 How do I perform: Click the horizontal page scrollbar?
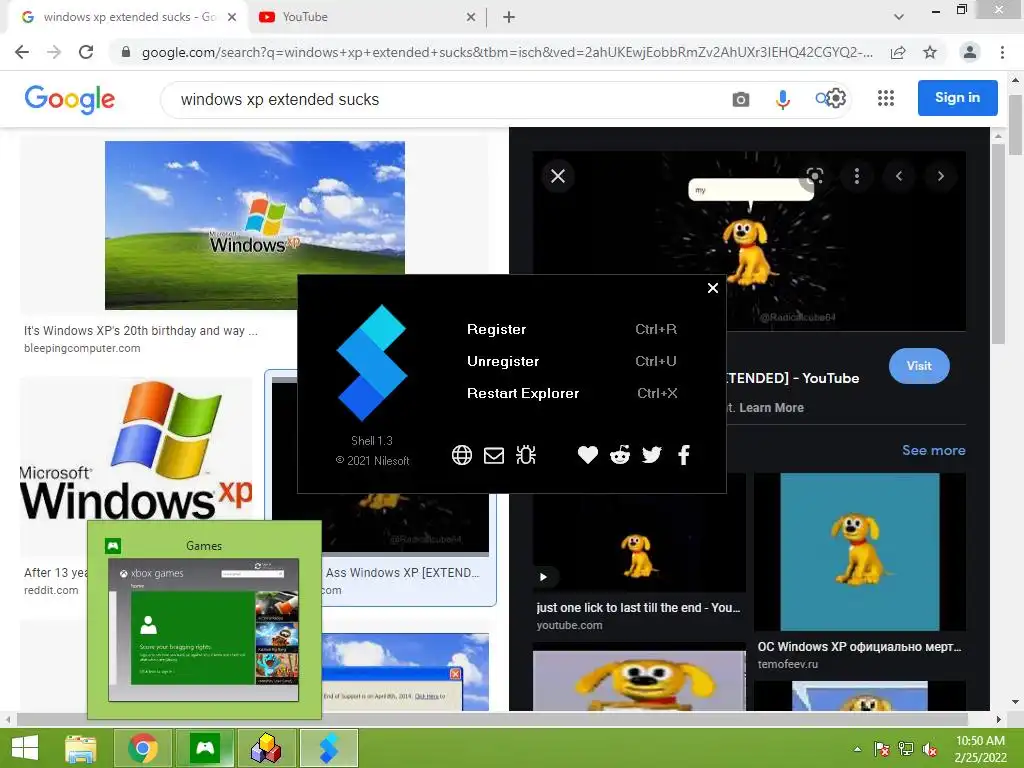[492, 719]
